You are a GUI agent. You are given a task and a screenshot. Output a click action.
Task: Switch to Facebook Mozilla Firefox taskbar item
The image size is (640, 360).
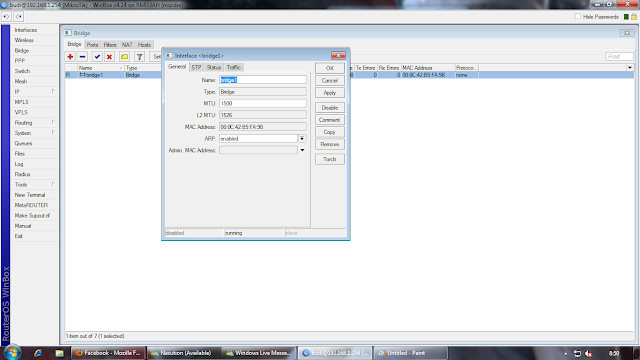tap(108, 353)
